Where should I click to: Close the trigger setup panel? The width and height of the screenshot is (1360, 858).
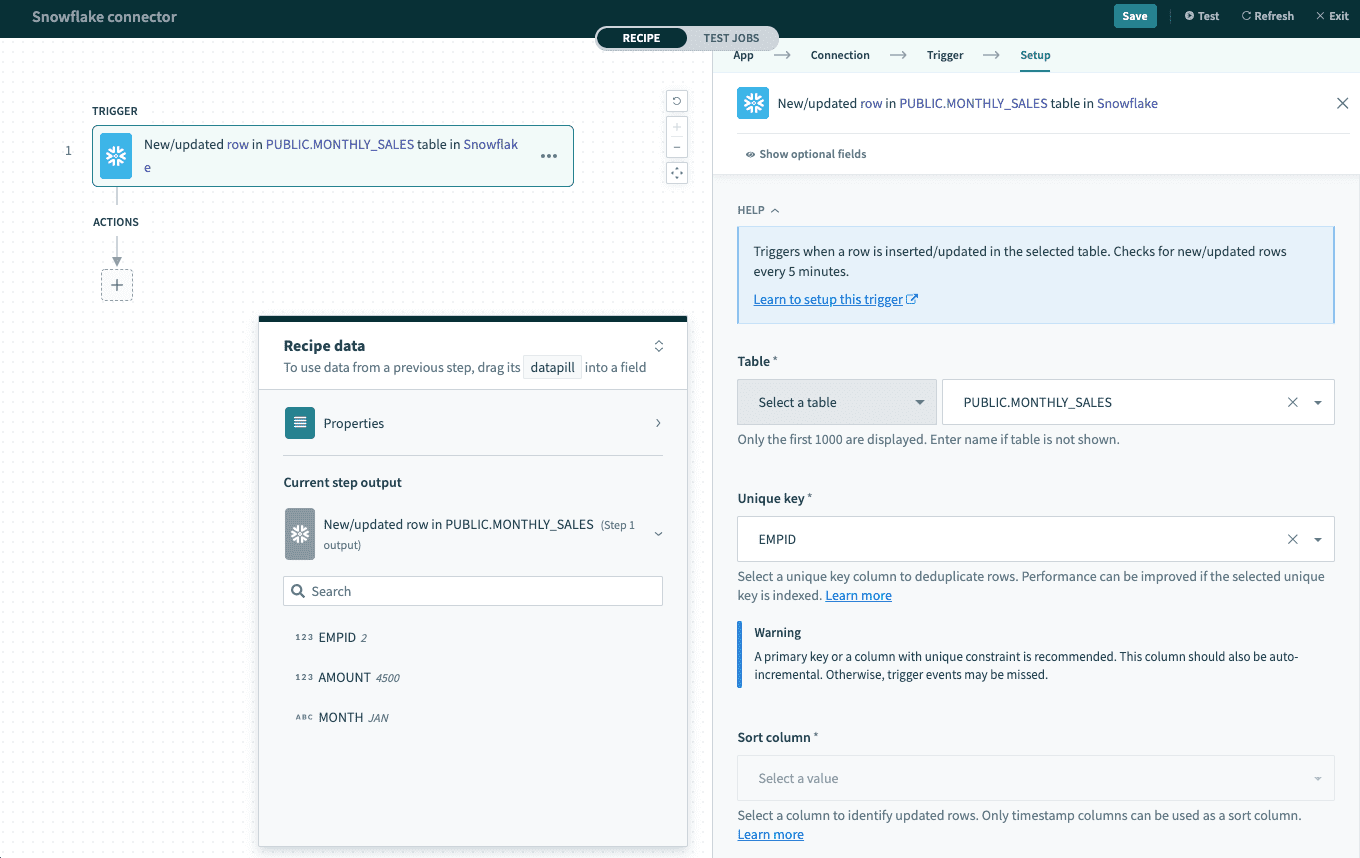point(1342,103)
